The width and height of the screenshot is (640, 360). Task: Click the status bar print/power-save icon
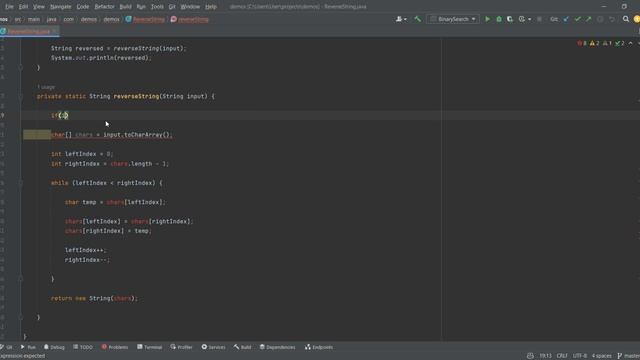[x=530, y=356]
